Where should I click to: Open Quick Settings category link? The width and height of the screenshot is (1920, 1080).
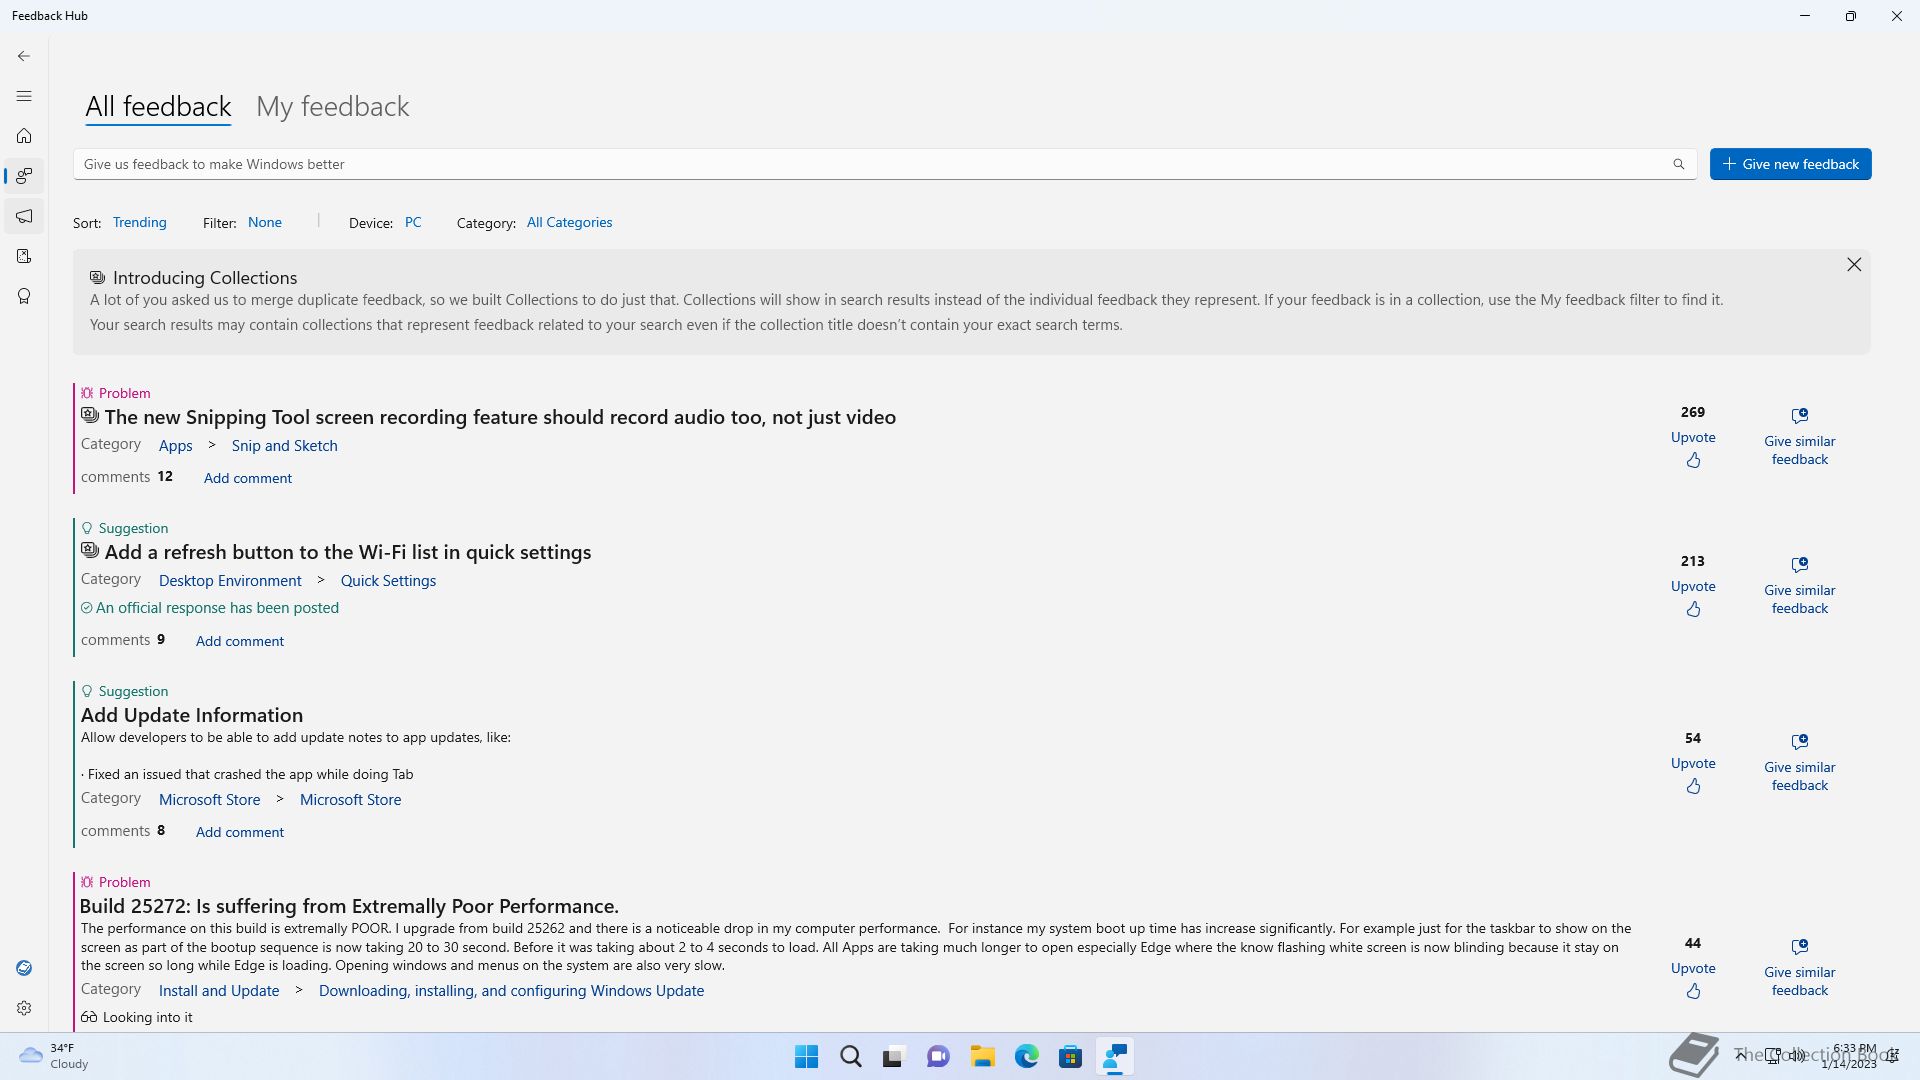[388, 581]
